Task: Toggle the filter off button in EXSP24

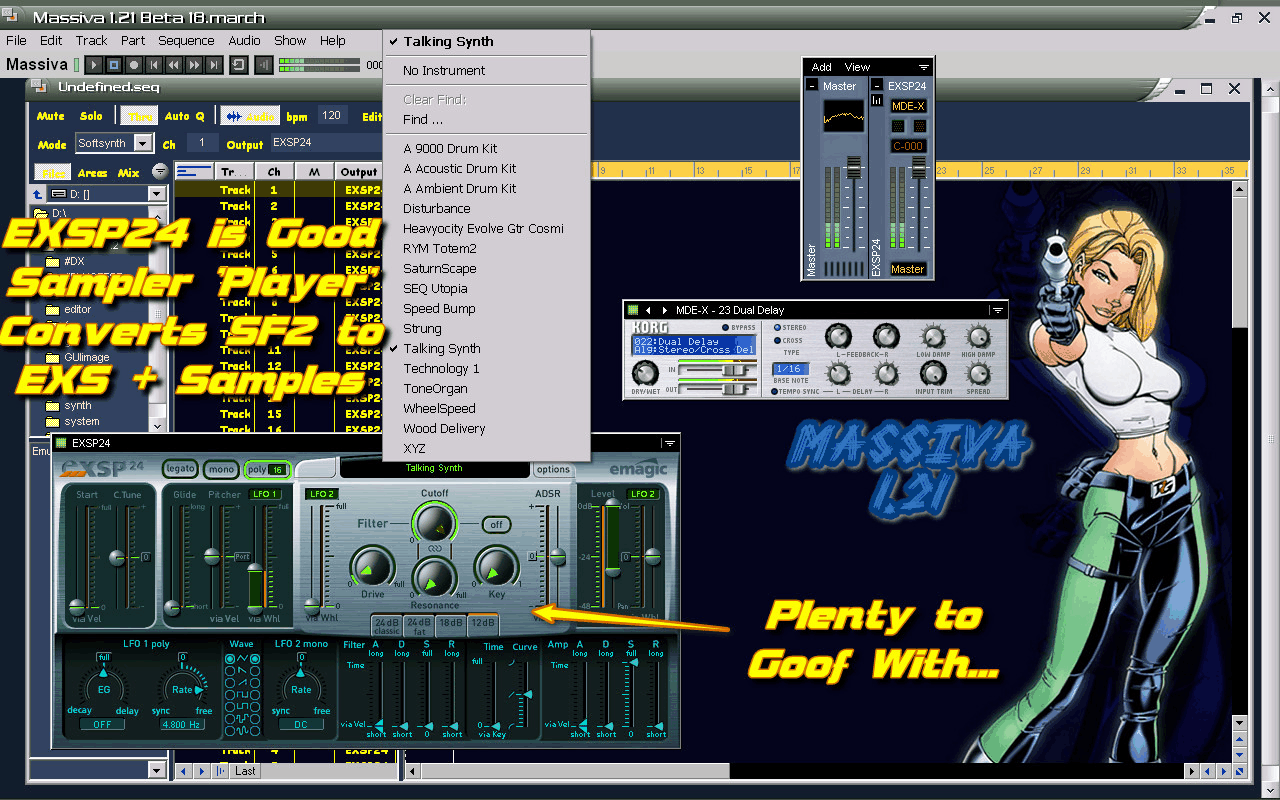Action: click(496, 524)
